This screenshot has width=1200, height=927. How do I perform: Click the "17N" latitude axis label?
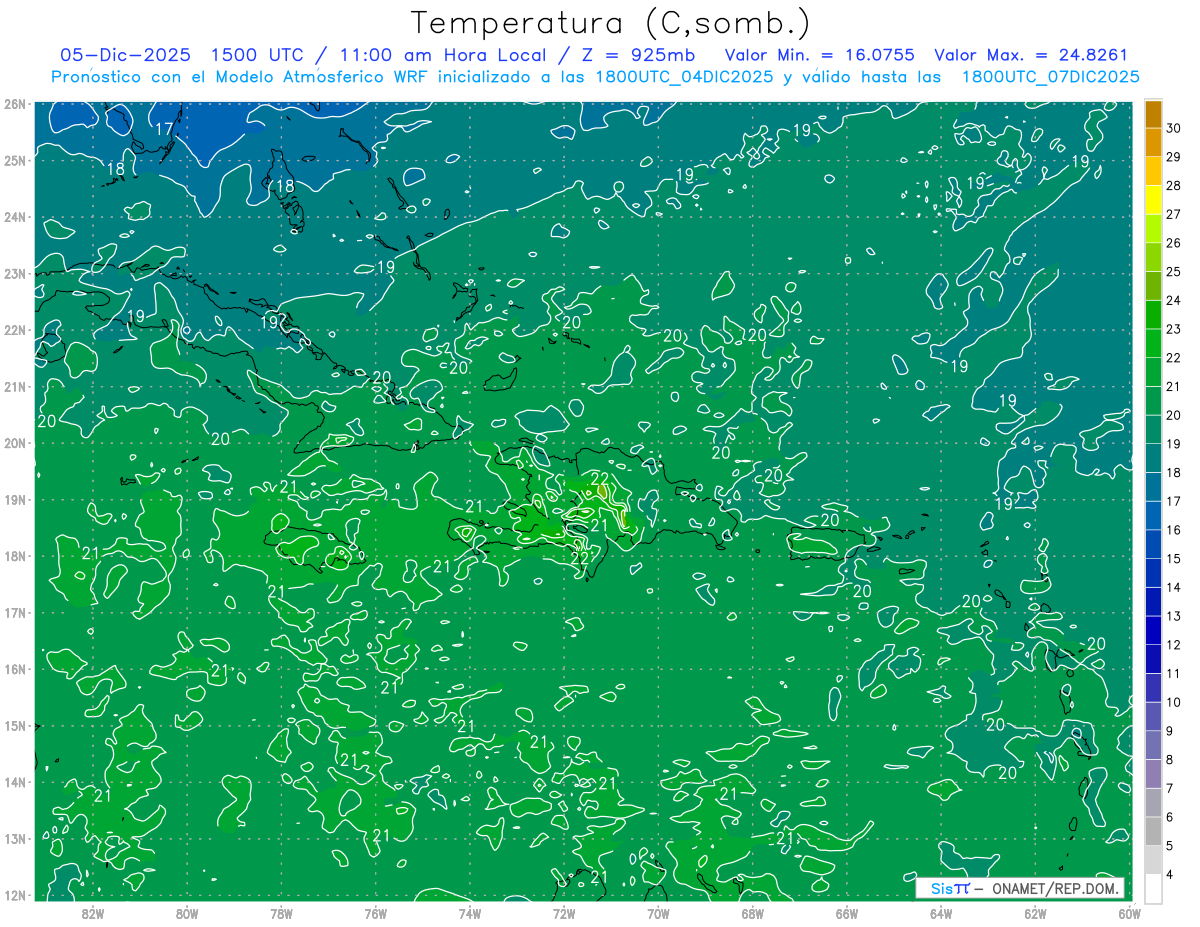(14, 612)
